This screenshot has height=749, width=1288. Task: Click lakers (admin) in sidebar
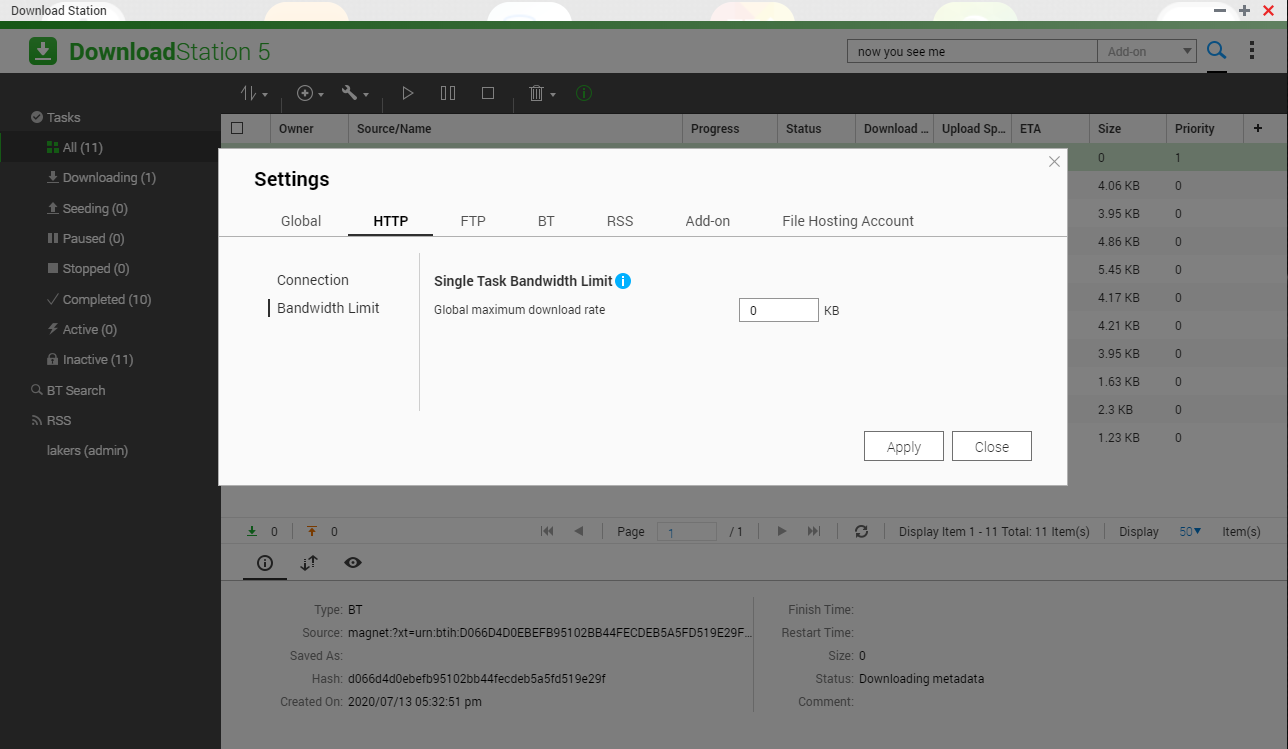87,450
